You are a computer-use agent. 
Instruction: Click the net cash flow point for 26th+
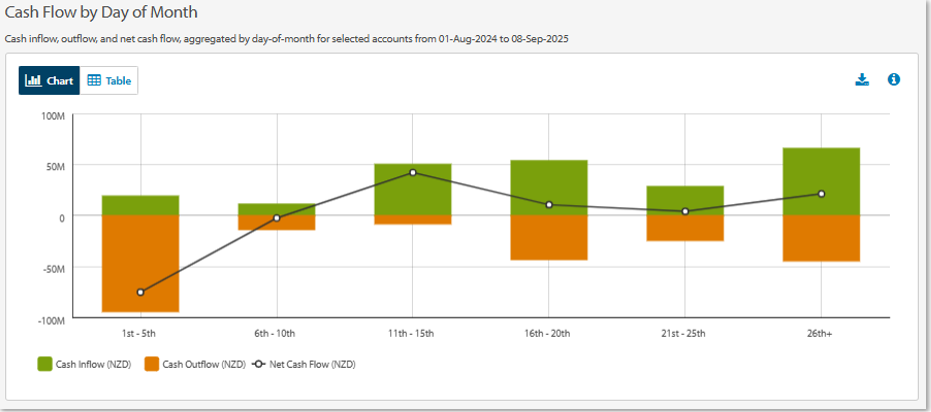point(821,194)
